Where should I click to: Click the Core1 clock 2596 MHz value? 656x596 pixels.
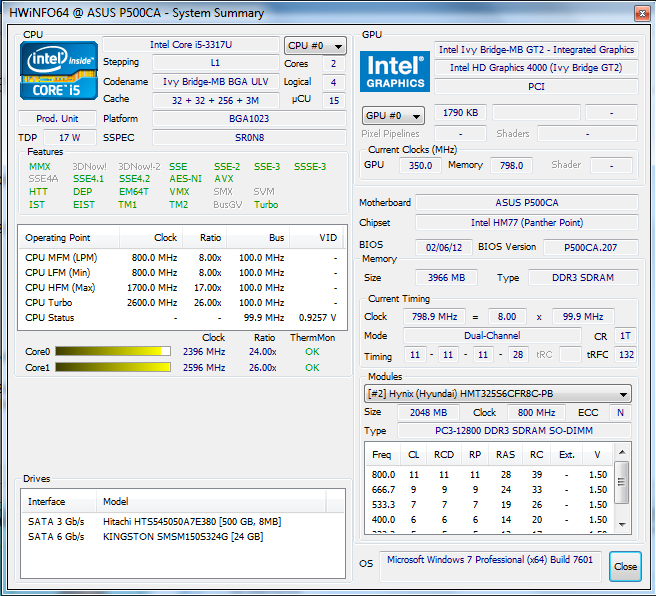click(204, 368)
